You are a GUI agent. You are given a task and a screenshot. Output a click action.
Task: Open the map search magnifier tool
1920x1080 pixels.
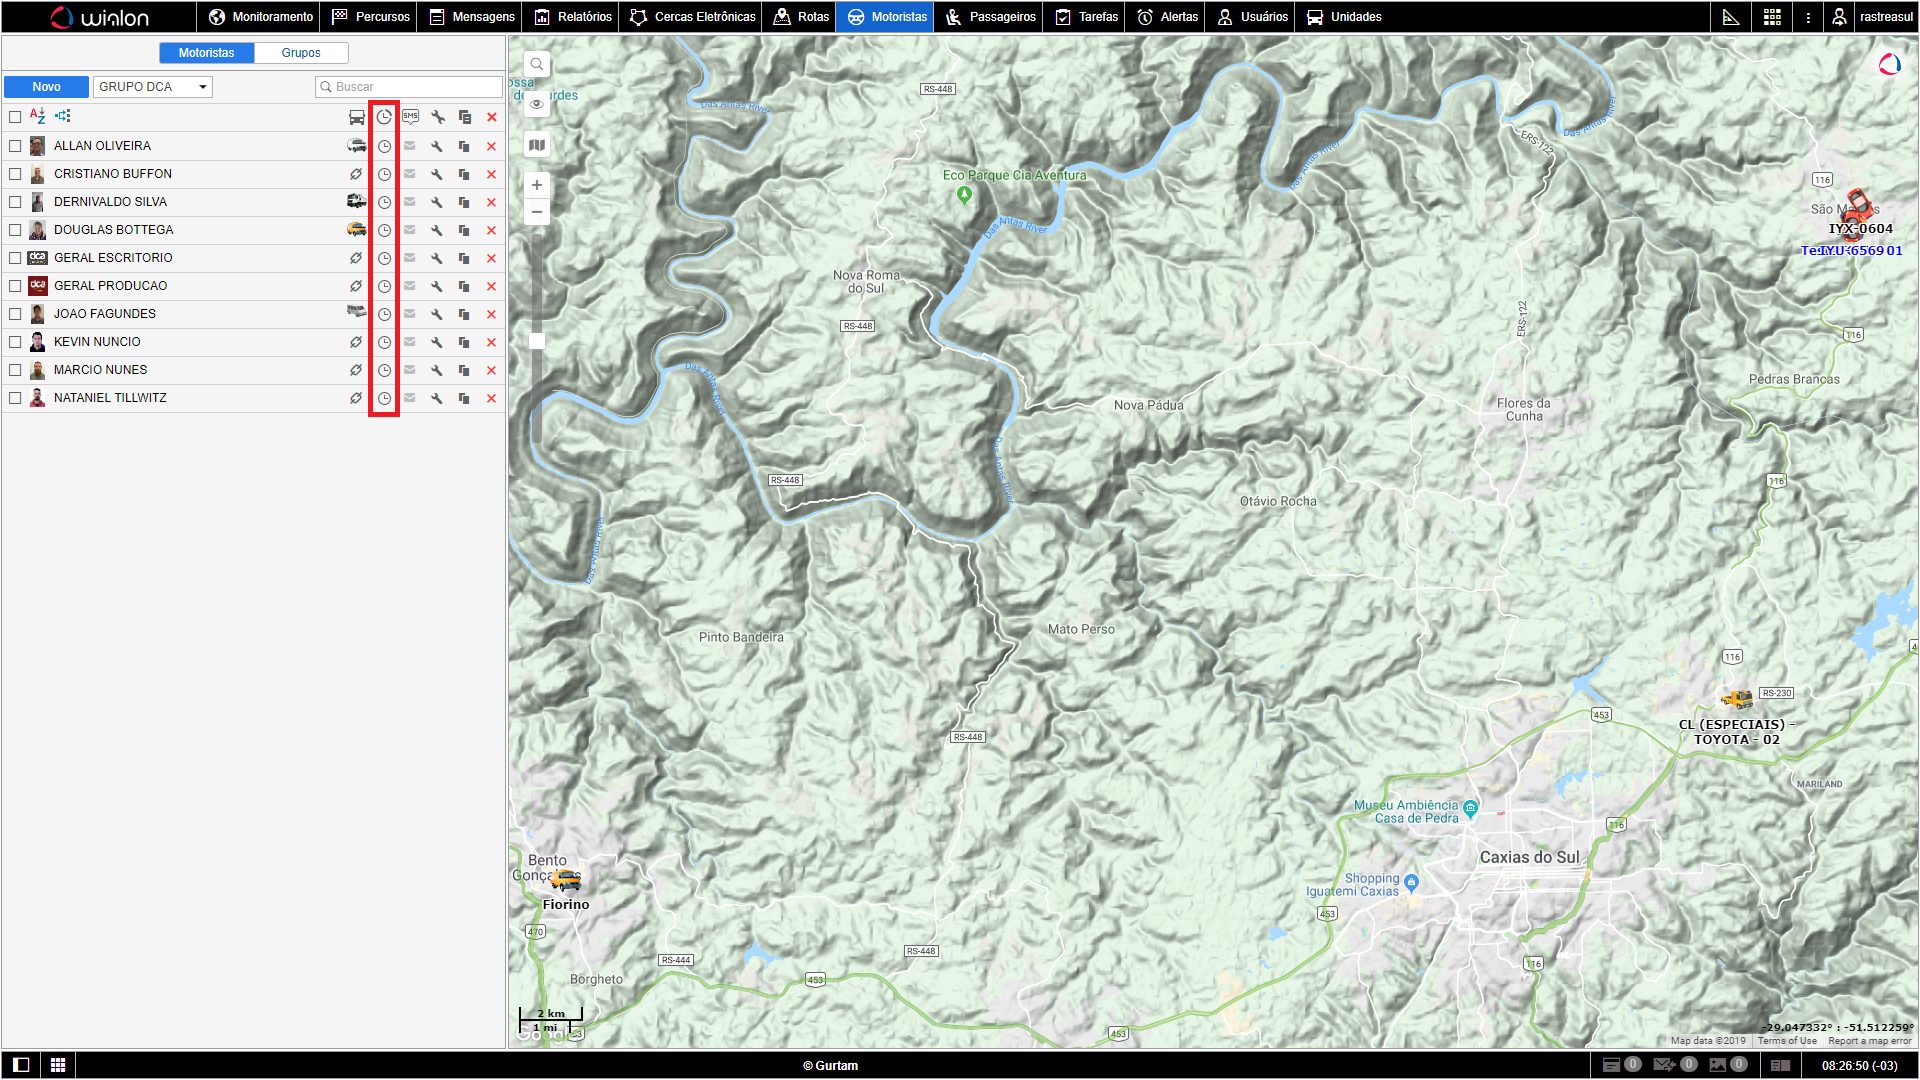[537, 65]
